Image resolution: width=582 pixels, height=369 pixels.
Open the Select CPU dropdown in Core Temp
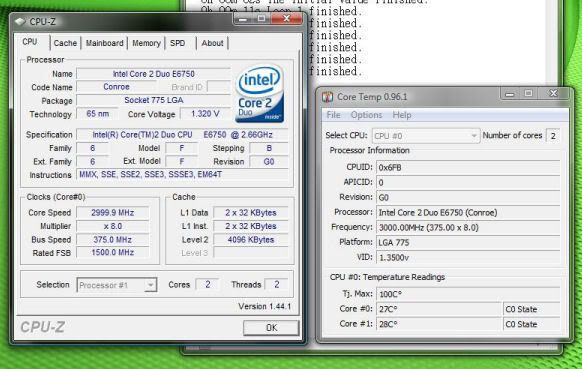(x=426, y=136)
